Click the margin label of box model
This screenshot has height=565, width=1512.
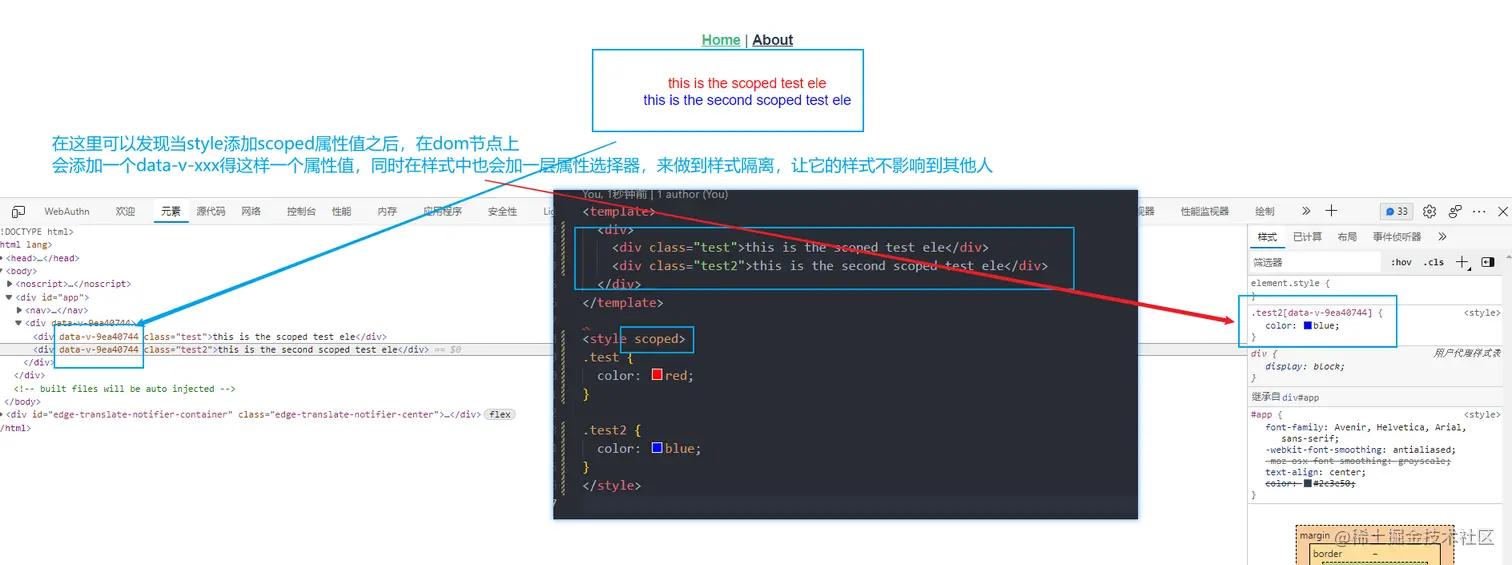pos(1315,536)
